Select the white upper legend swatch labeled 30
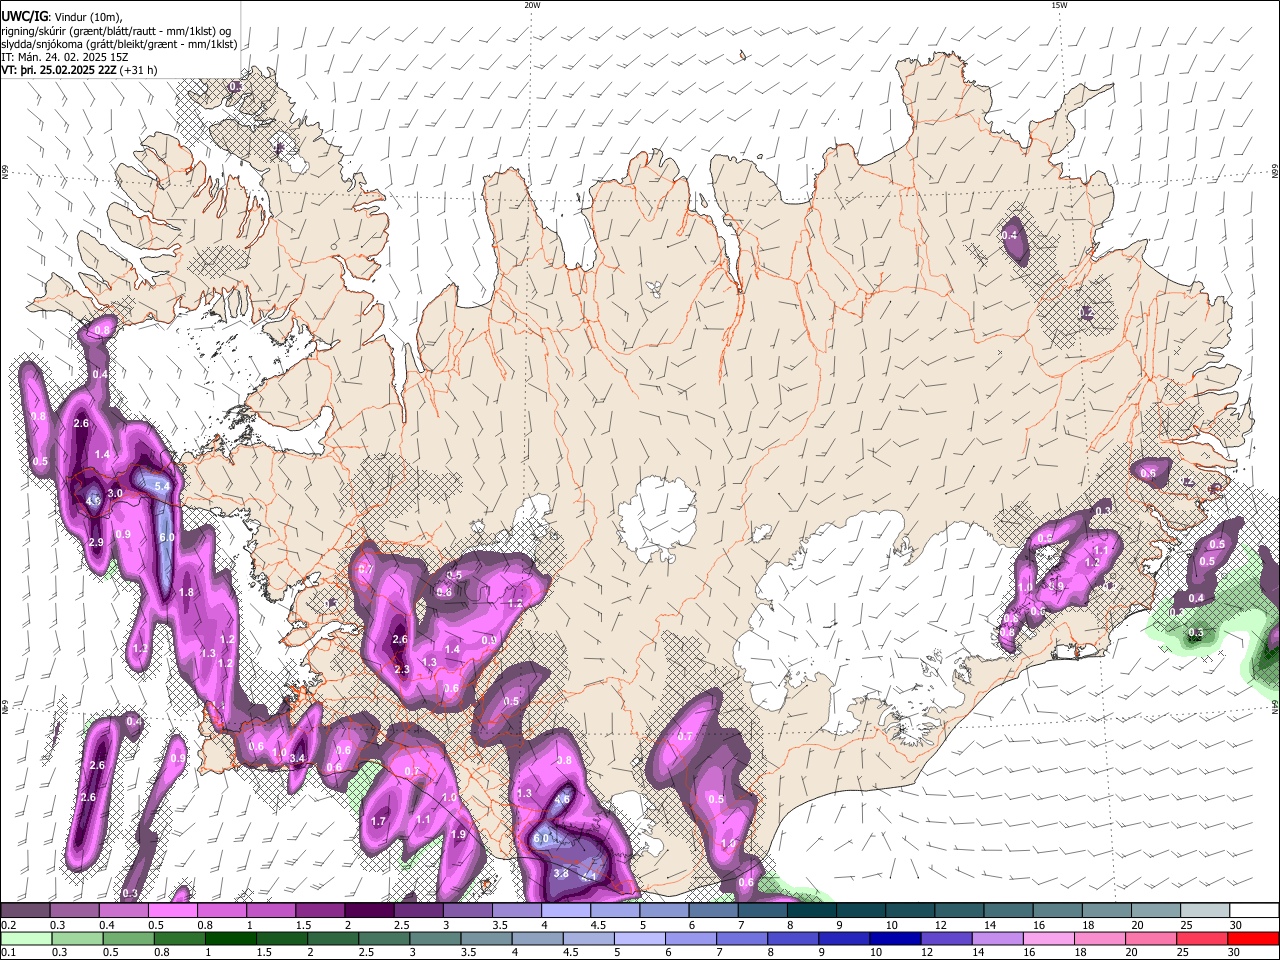 1255,911
